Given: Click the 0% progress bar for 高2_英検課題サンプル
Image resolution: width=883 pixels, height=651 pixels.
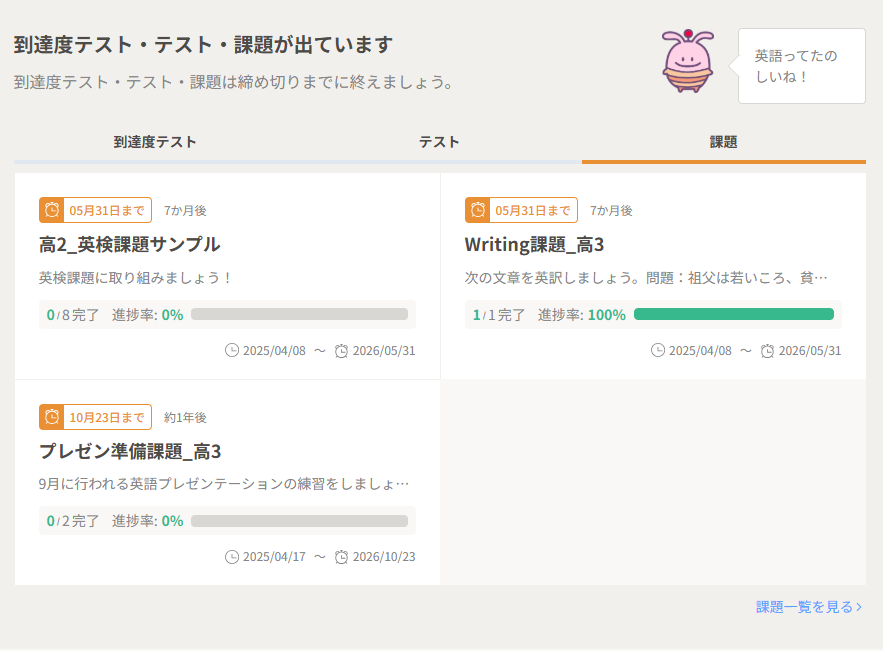Looking at the screenshot, I should 299,314.
